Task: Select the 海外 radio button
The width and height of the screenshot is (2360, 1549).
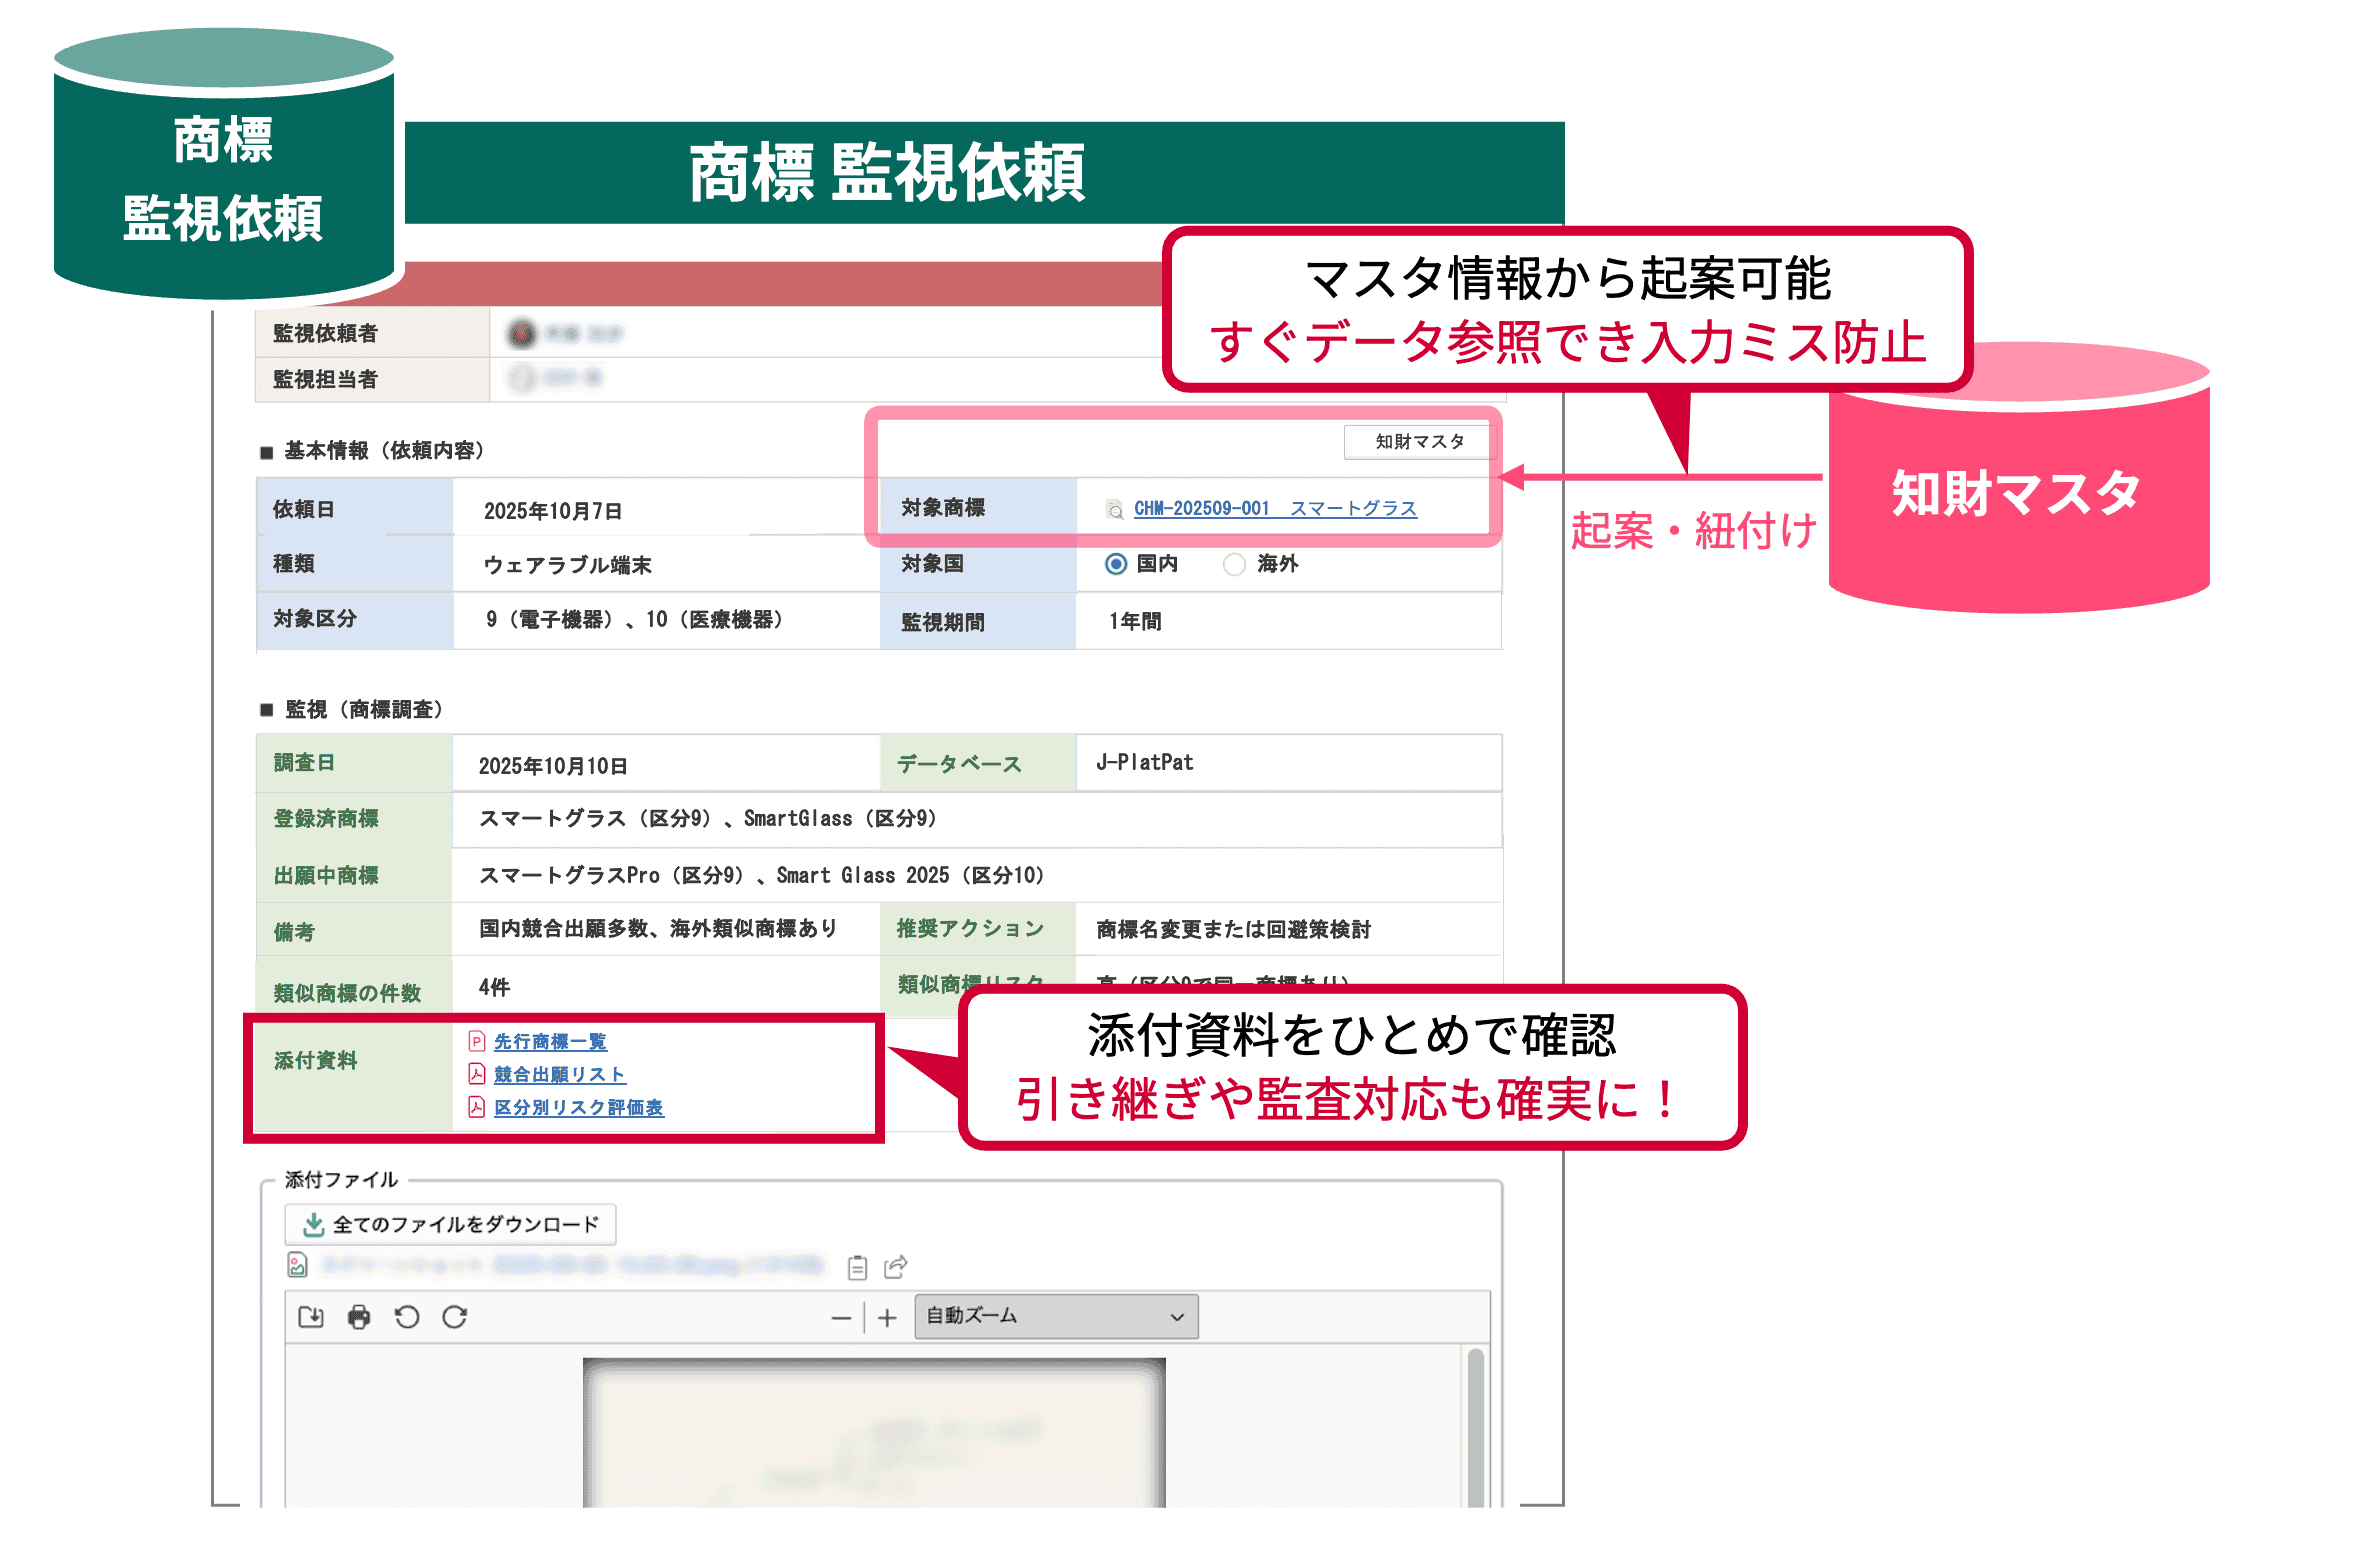Action: click(1235, 564)
